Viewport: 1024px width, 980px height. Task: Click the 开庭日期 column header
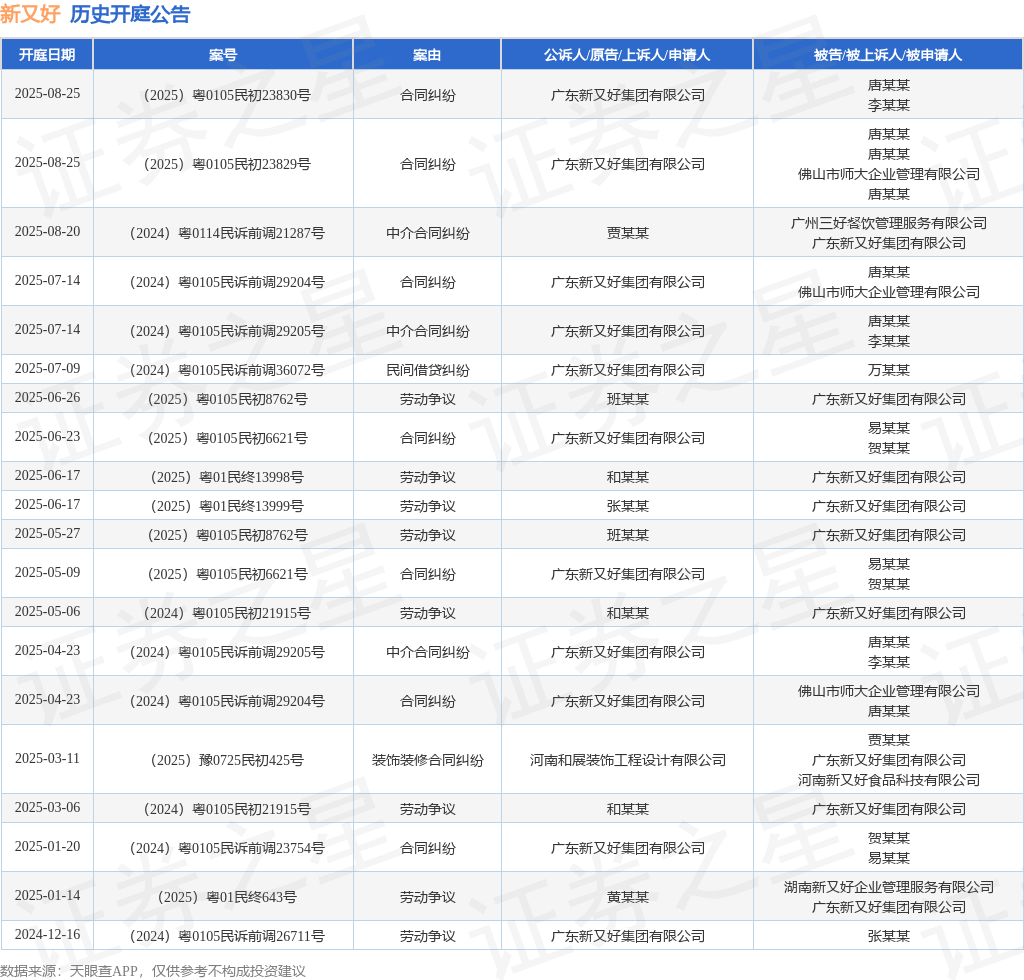(47, 55)
